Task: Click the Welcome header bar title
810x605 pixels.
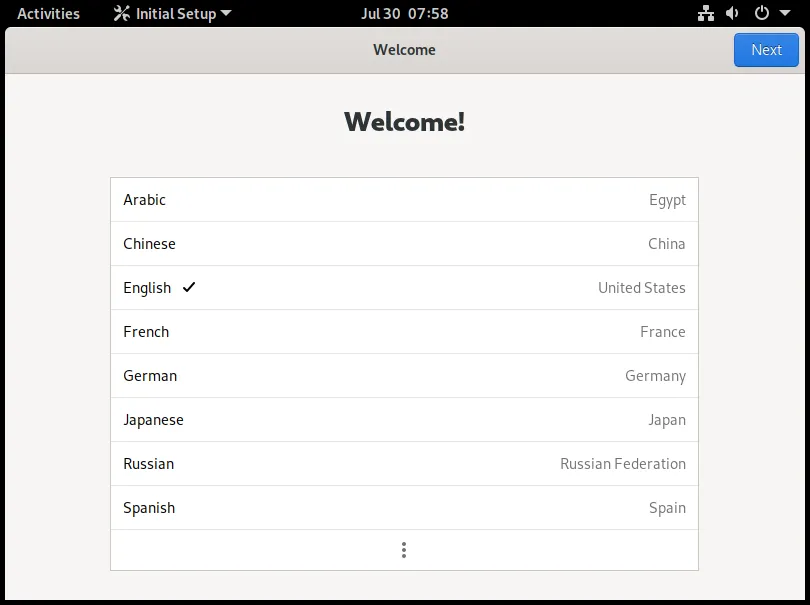Action: coord(404,50)
